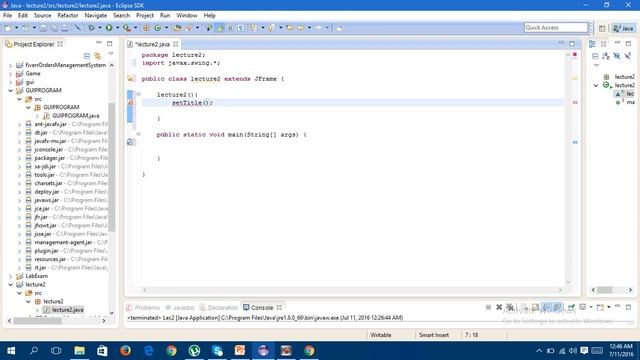Collapse the lecture2() constructor code fold
Image resolution: width=640 pixels, height=360 pixels.
pyautogui.click(x=138, y=94)
